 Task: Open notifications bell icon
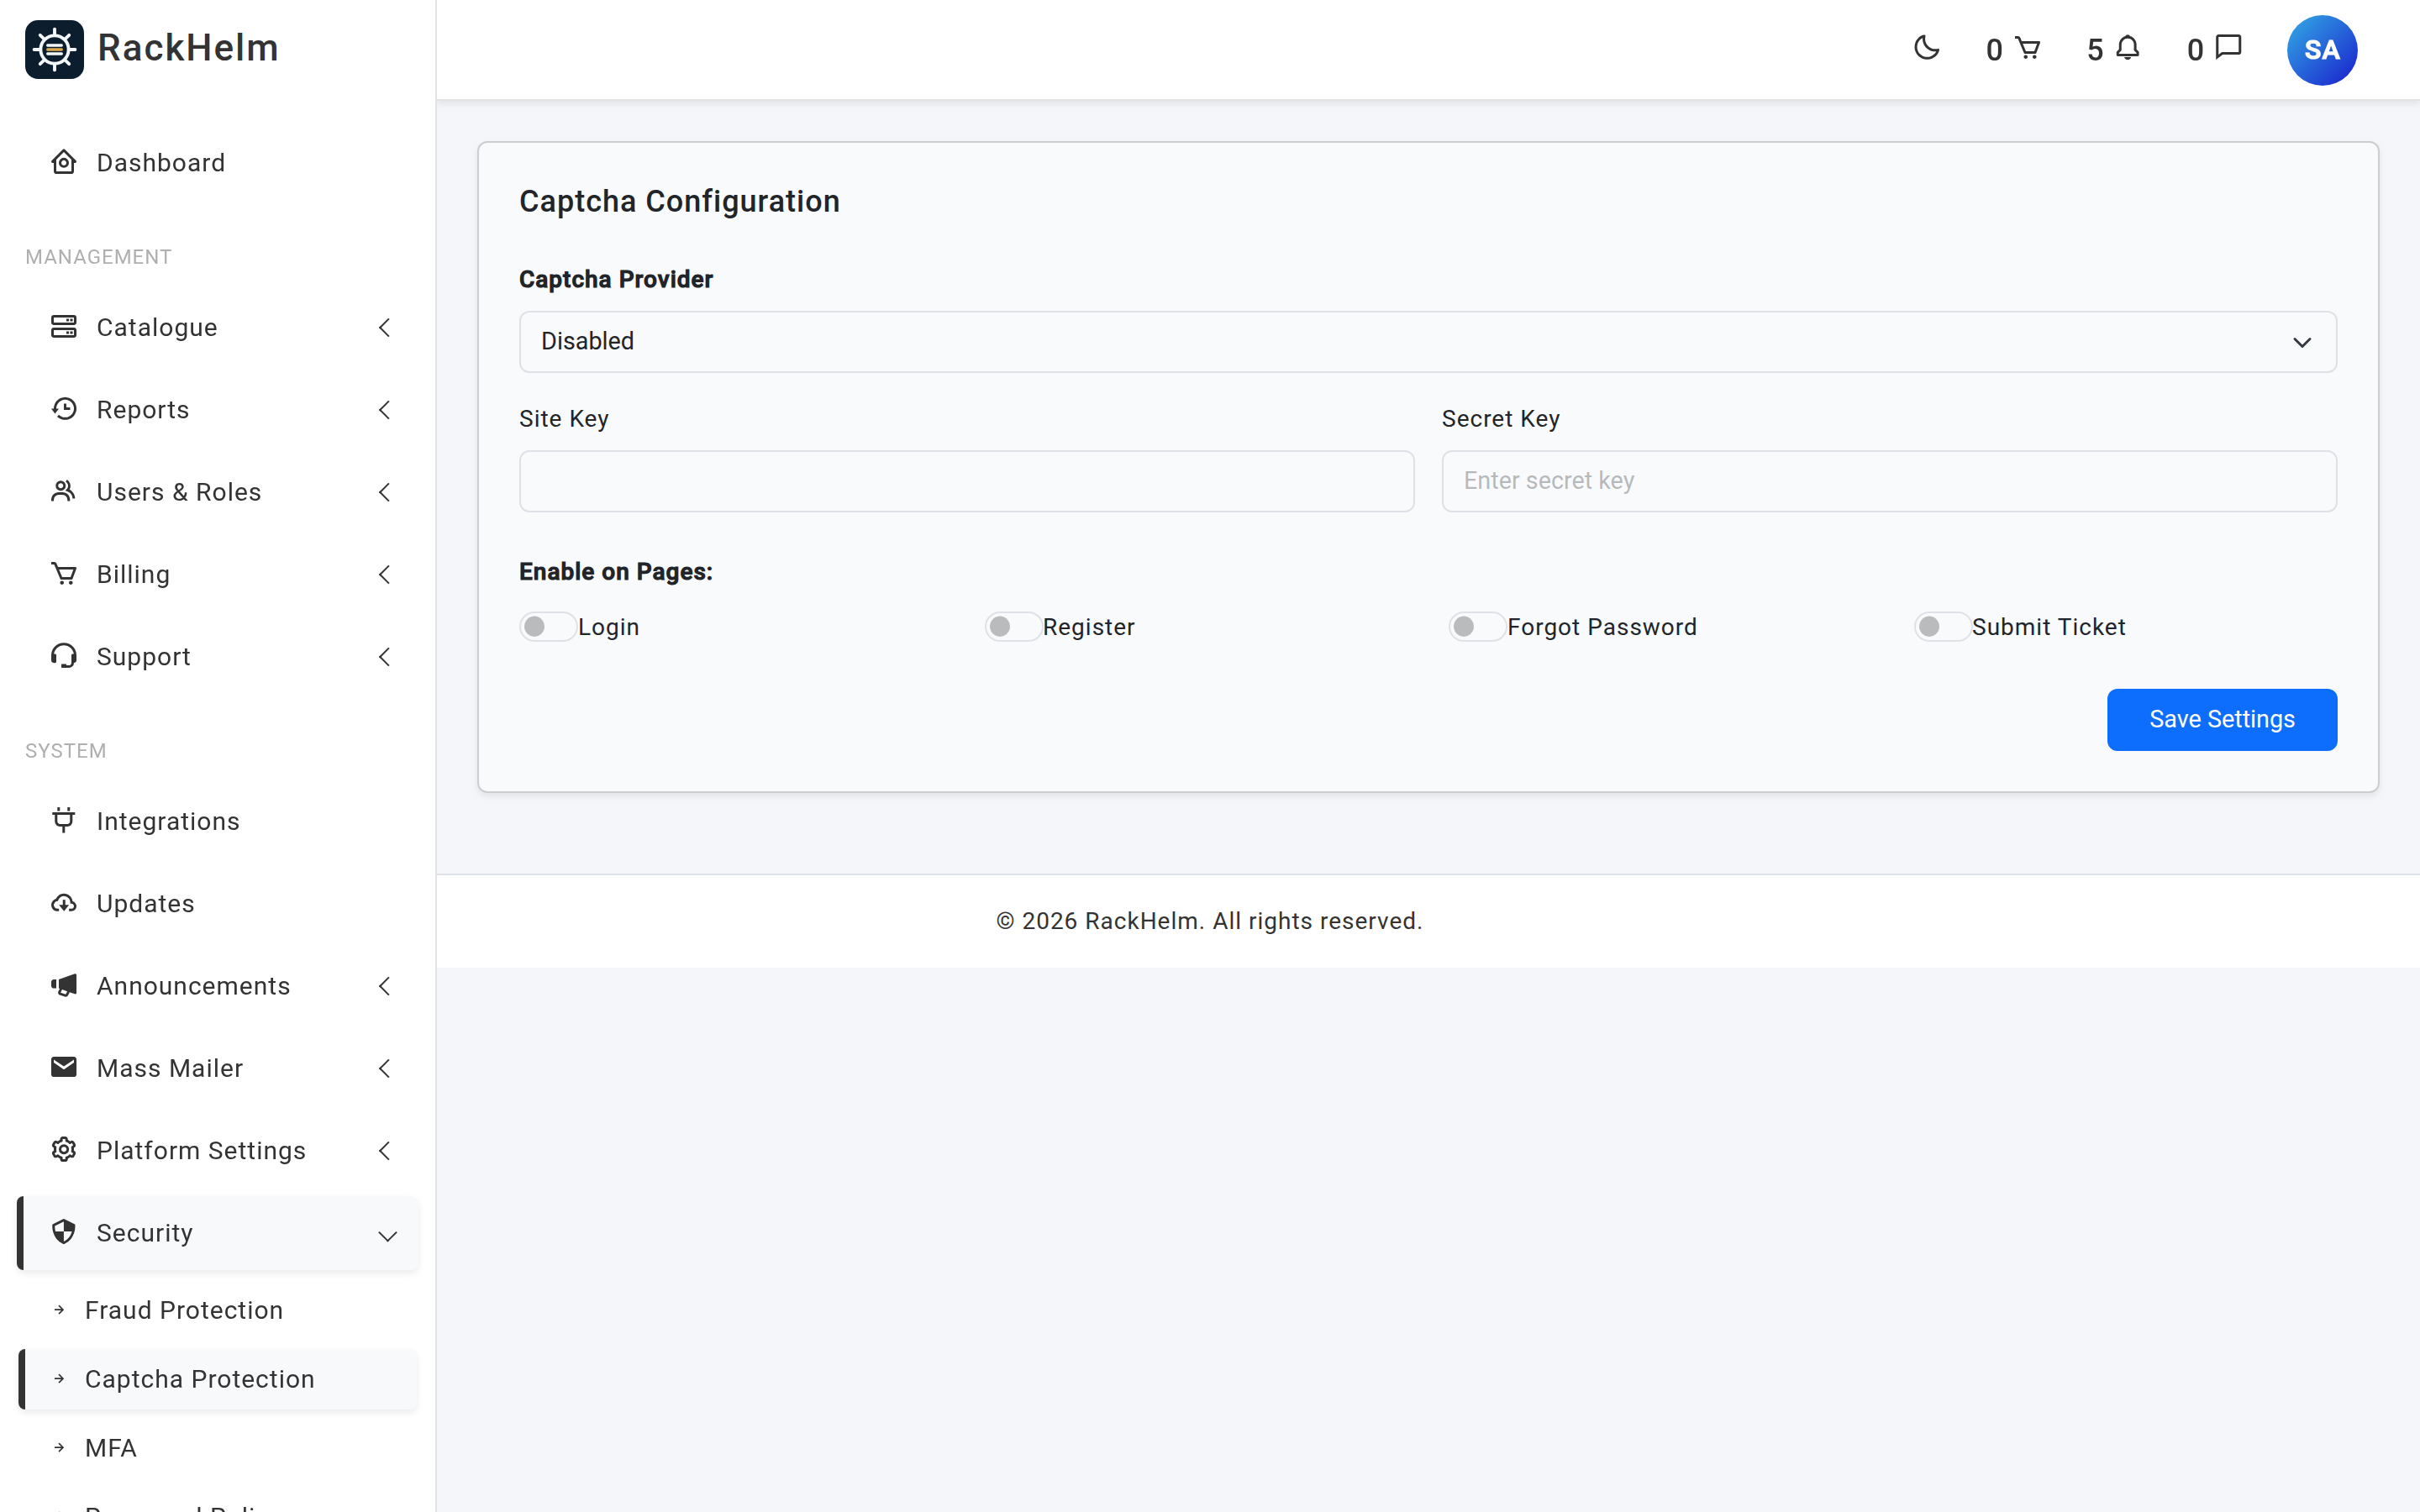[x=2128, y=48]
